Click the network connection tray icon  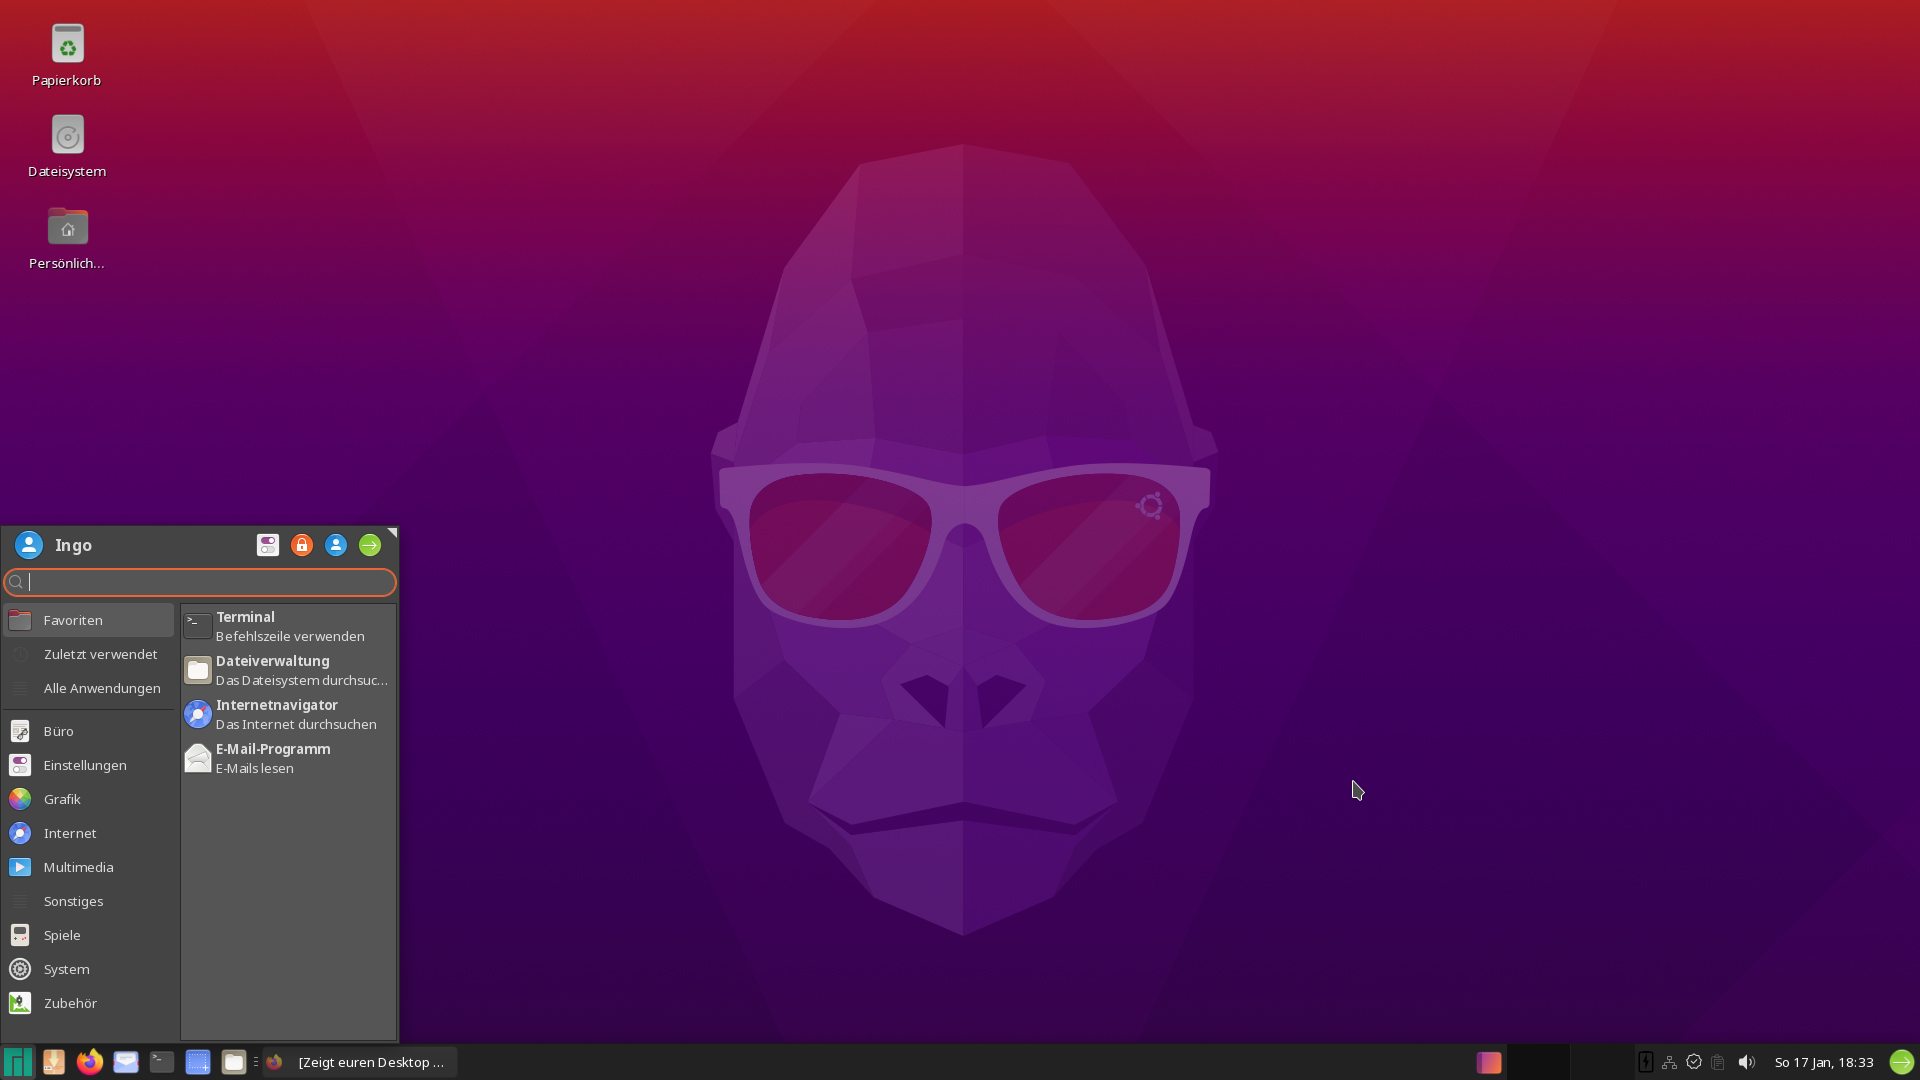click(x=1669, y=1062)
